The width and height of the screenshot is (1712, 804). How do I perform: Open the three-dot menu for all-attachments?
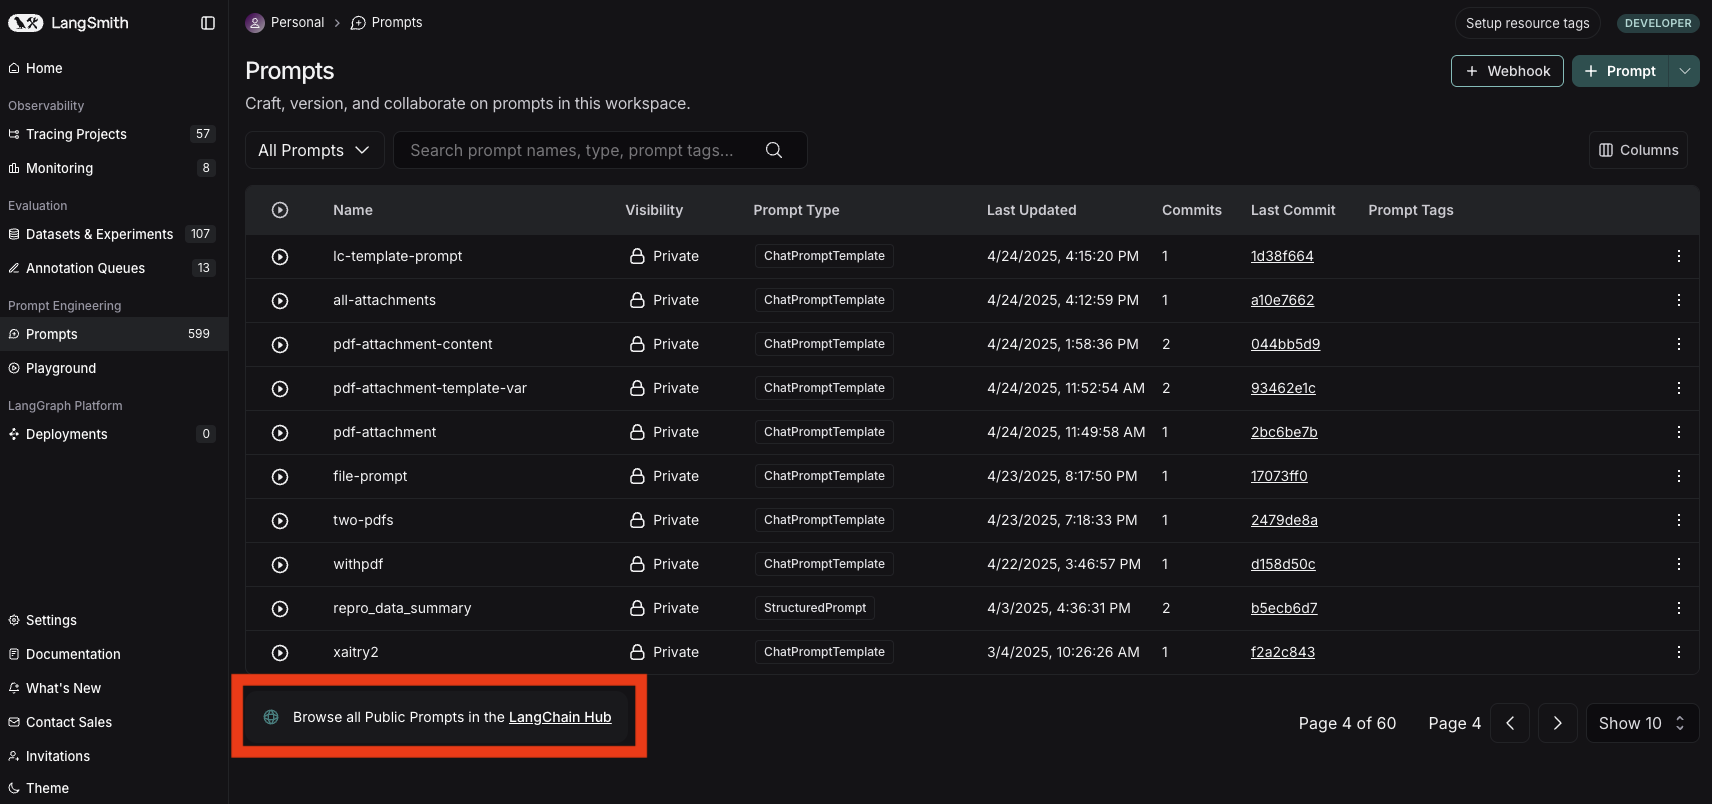point(1678,300)
